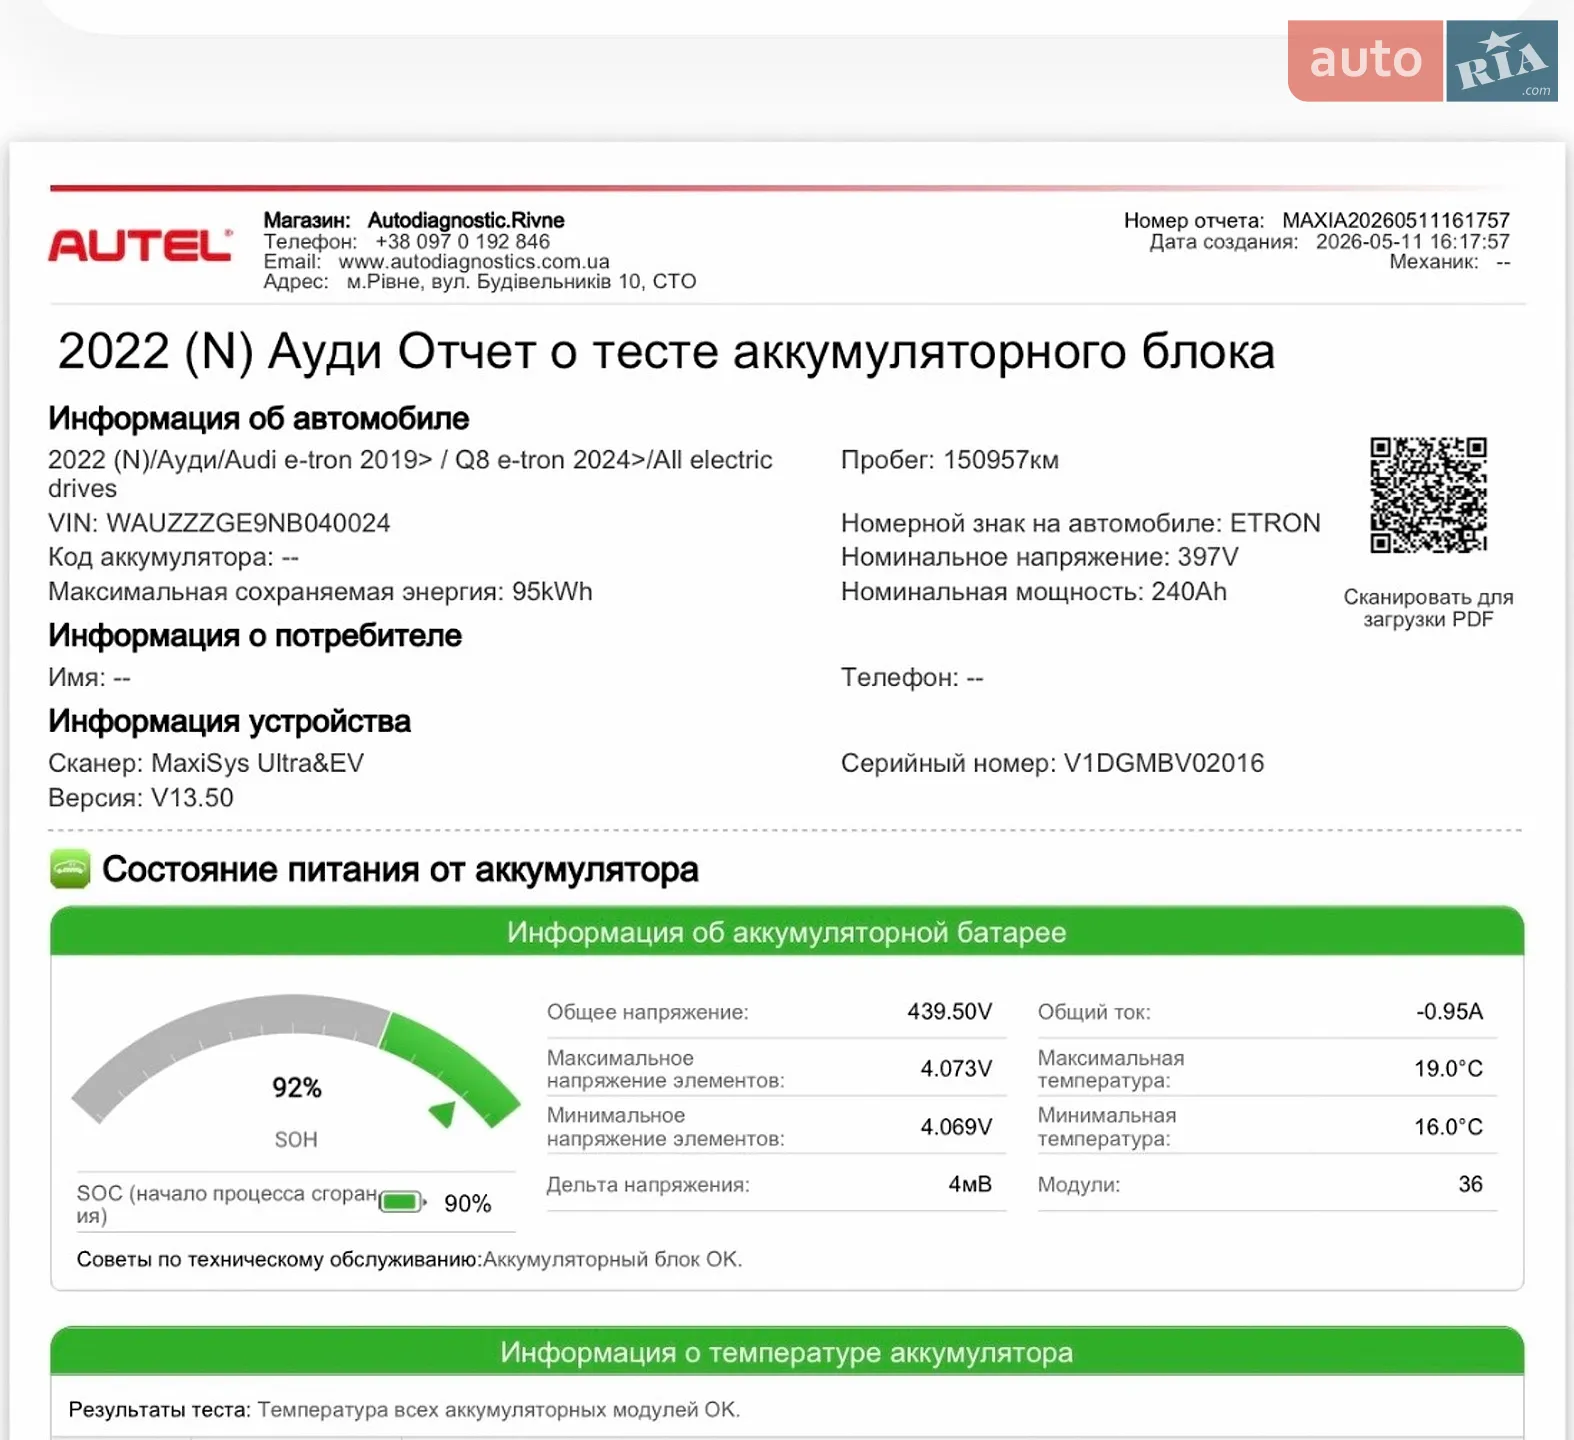Screen dimensions: 1574x1440
Task: Click the maximum temperature value 19.0°C
Action: [x=1448, y=1069]
